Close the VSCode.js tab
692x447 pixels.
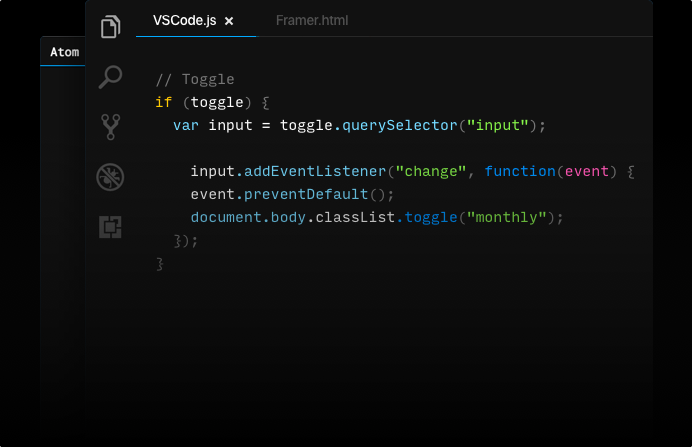(229, 21)
